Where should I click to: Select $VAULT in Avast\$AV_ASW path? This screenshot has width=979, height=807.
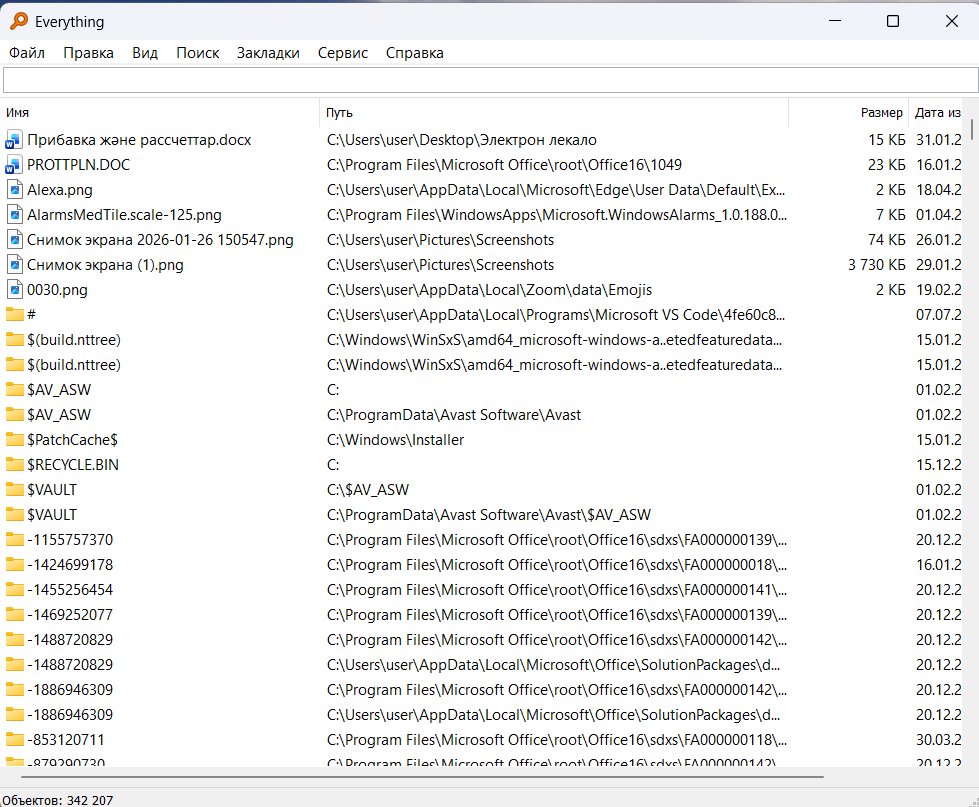(52, 514)
